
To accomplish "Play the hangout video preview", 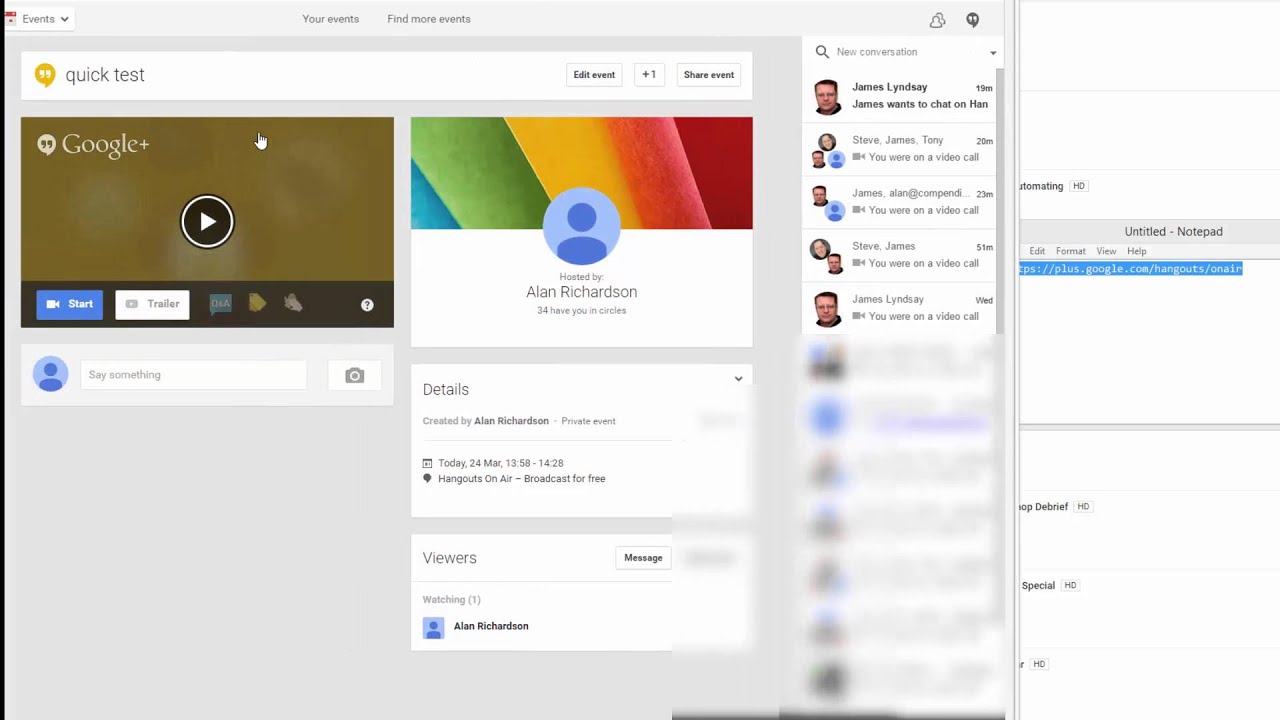I will (207, 221).
